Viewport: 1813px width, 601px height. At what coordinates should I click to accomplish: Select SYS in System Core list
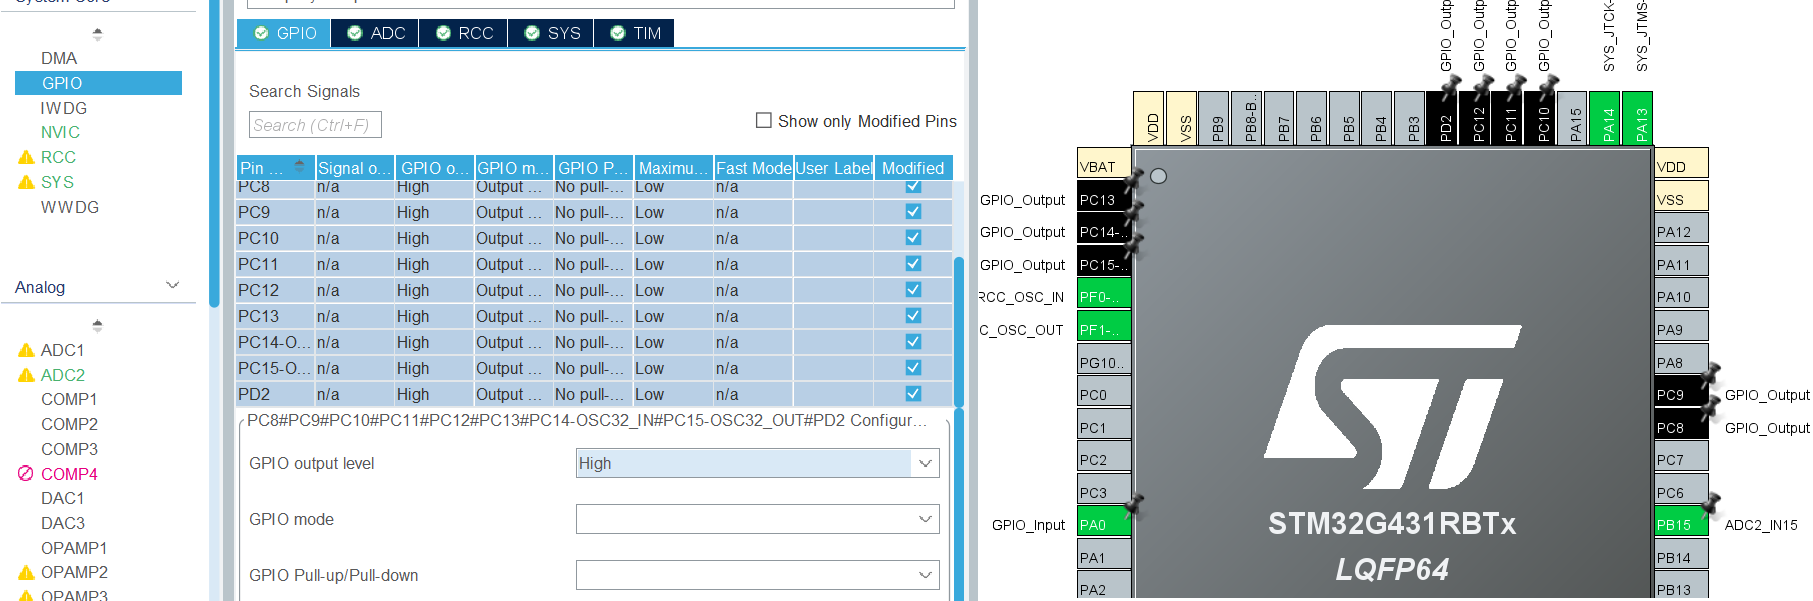pos(57,182)
